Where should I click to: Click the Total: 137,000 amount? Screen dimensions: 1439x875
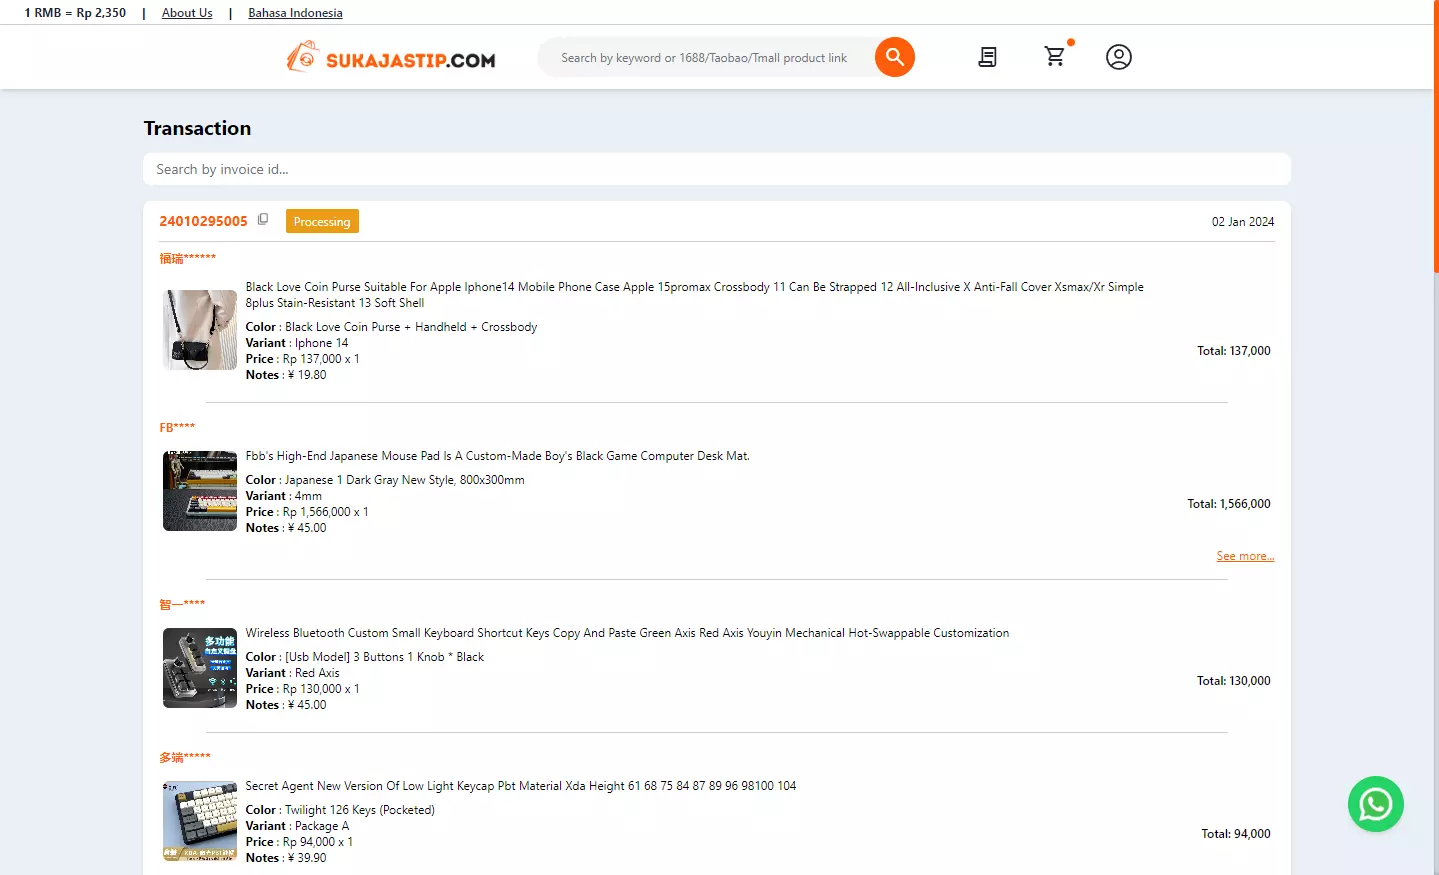click(1234, 351)
